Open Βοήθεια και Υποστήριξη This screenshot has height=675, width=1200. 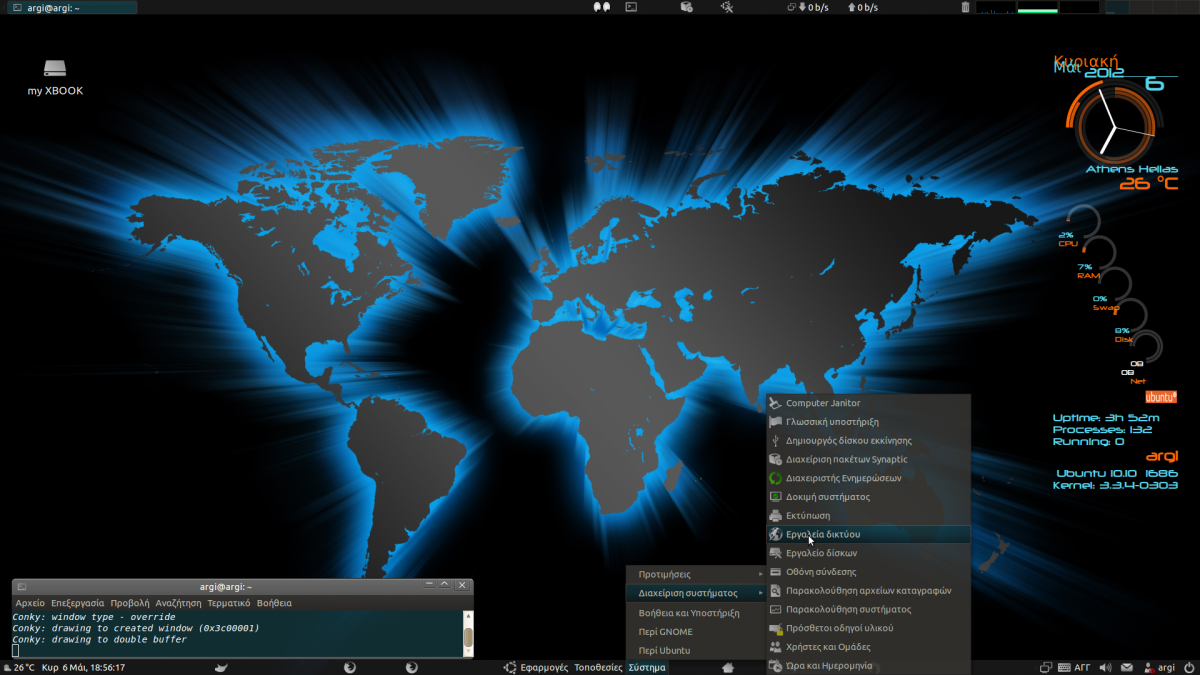(x=696, y=613)
